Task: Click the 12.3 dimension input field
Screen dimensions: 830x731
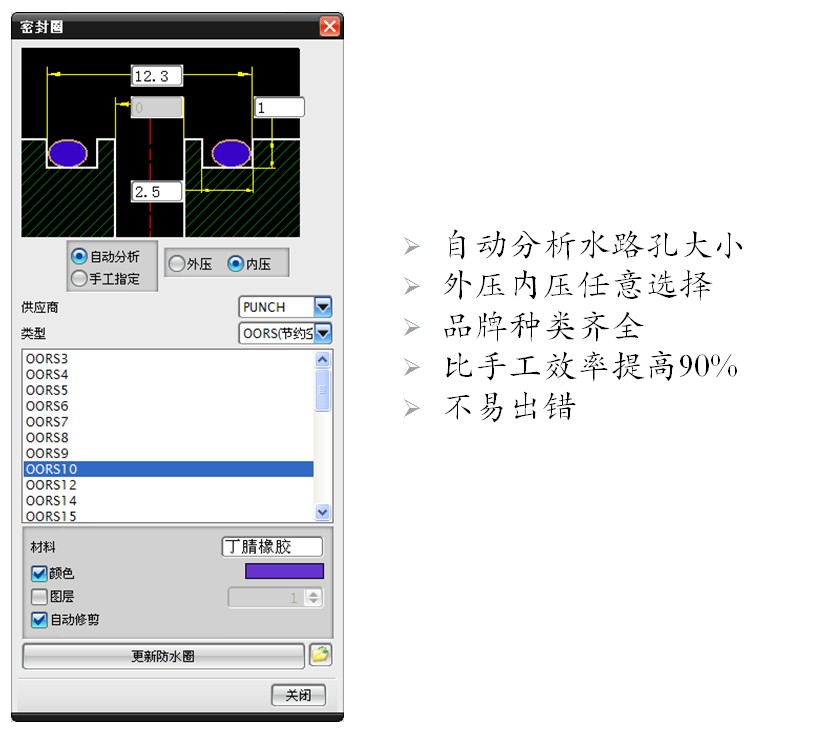Action: click(157, 75)
